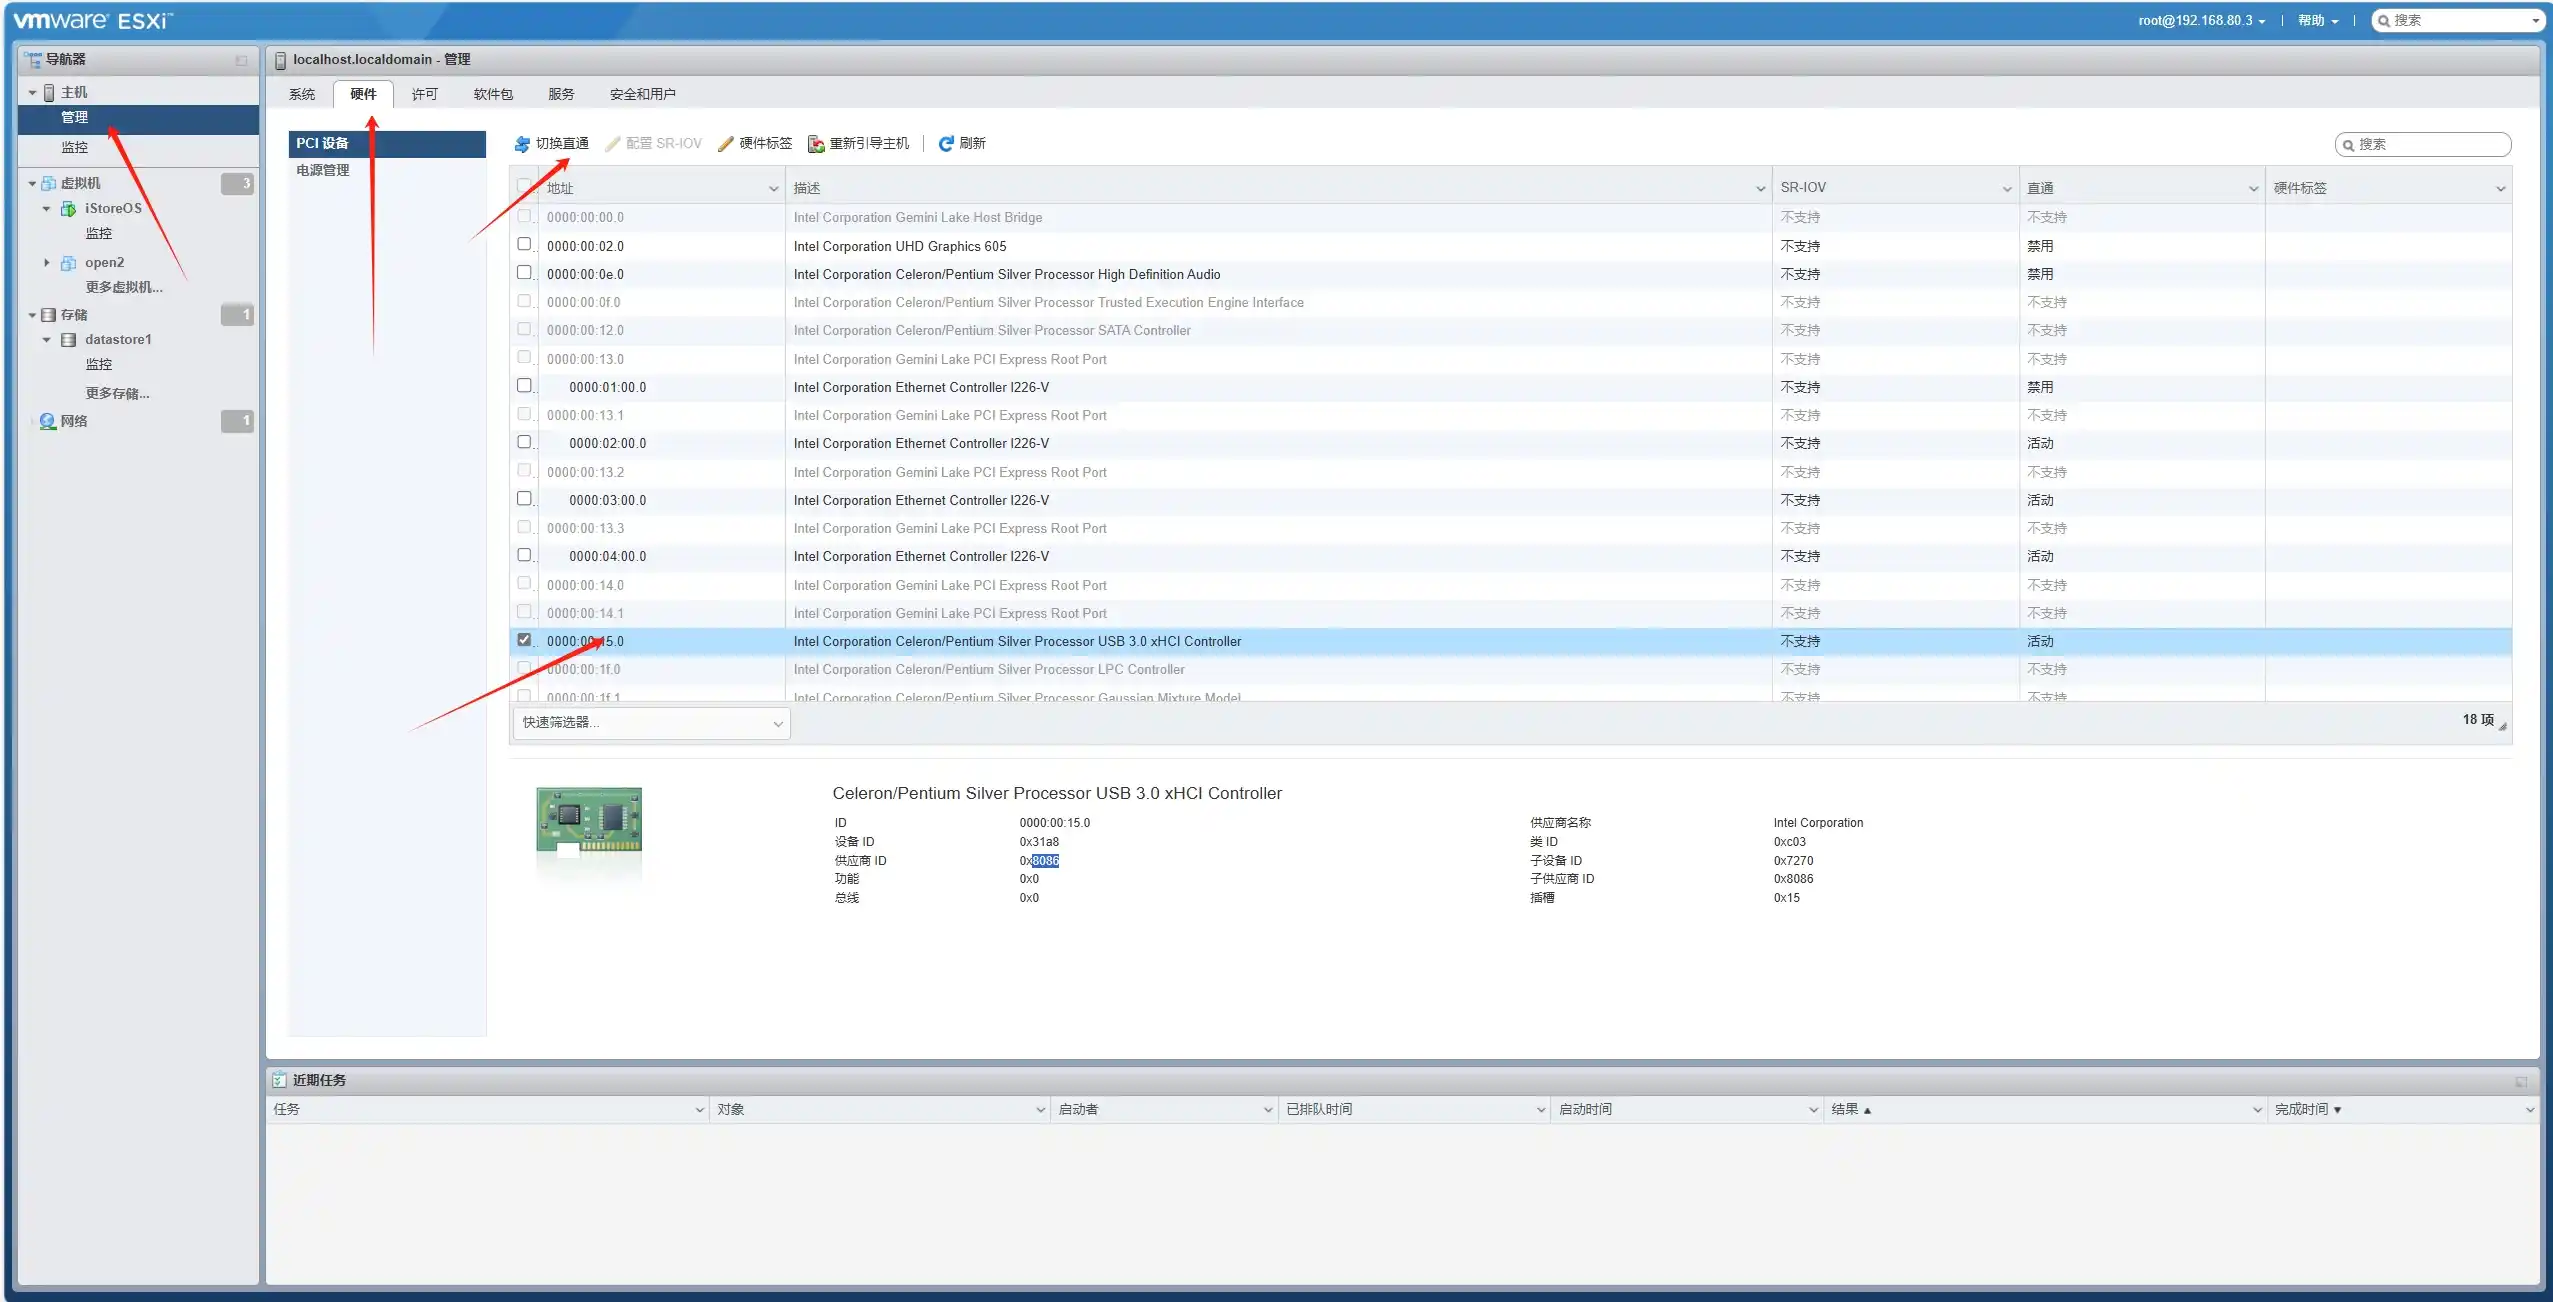Open the description (描述) column dropdown arrow
Screen dimensions: 2553x1302
click(1760, 189)
